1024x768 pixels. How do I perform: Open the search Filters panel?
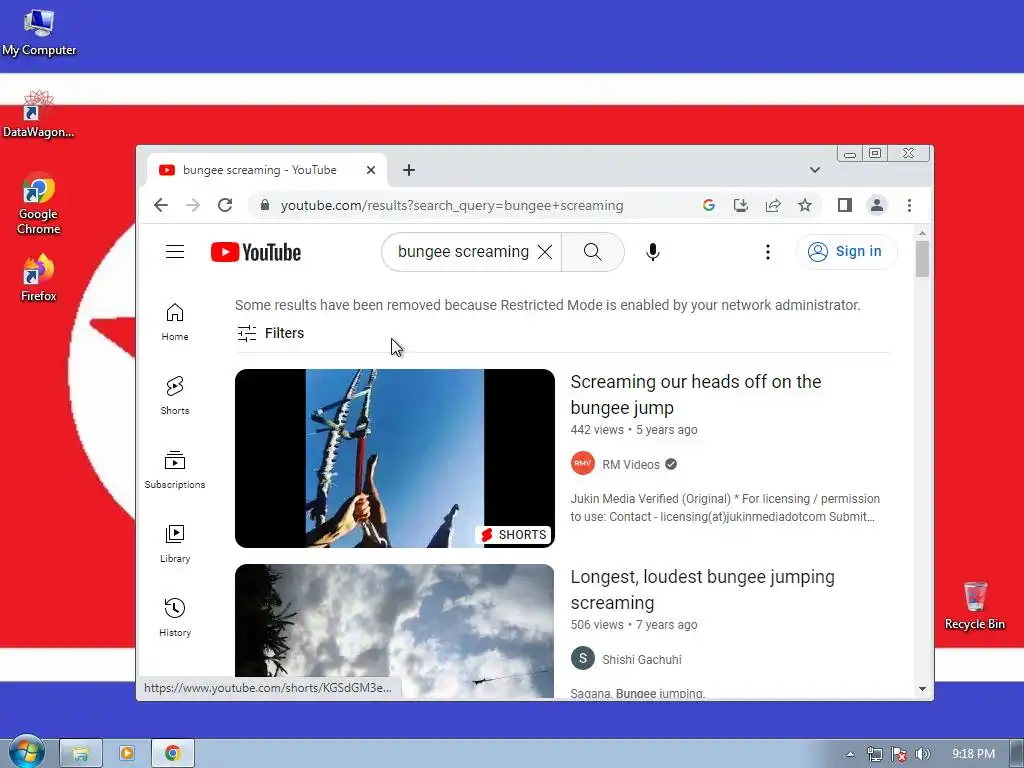(270, 333)
